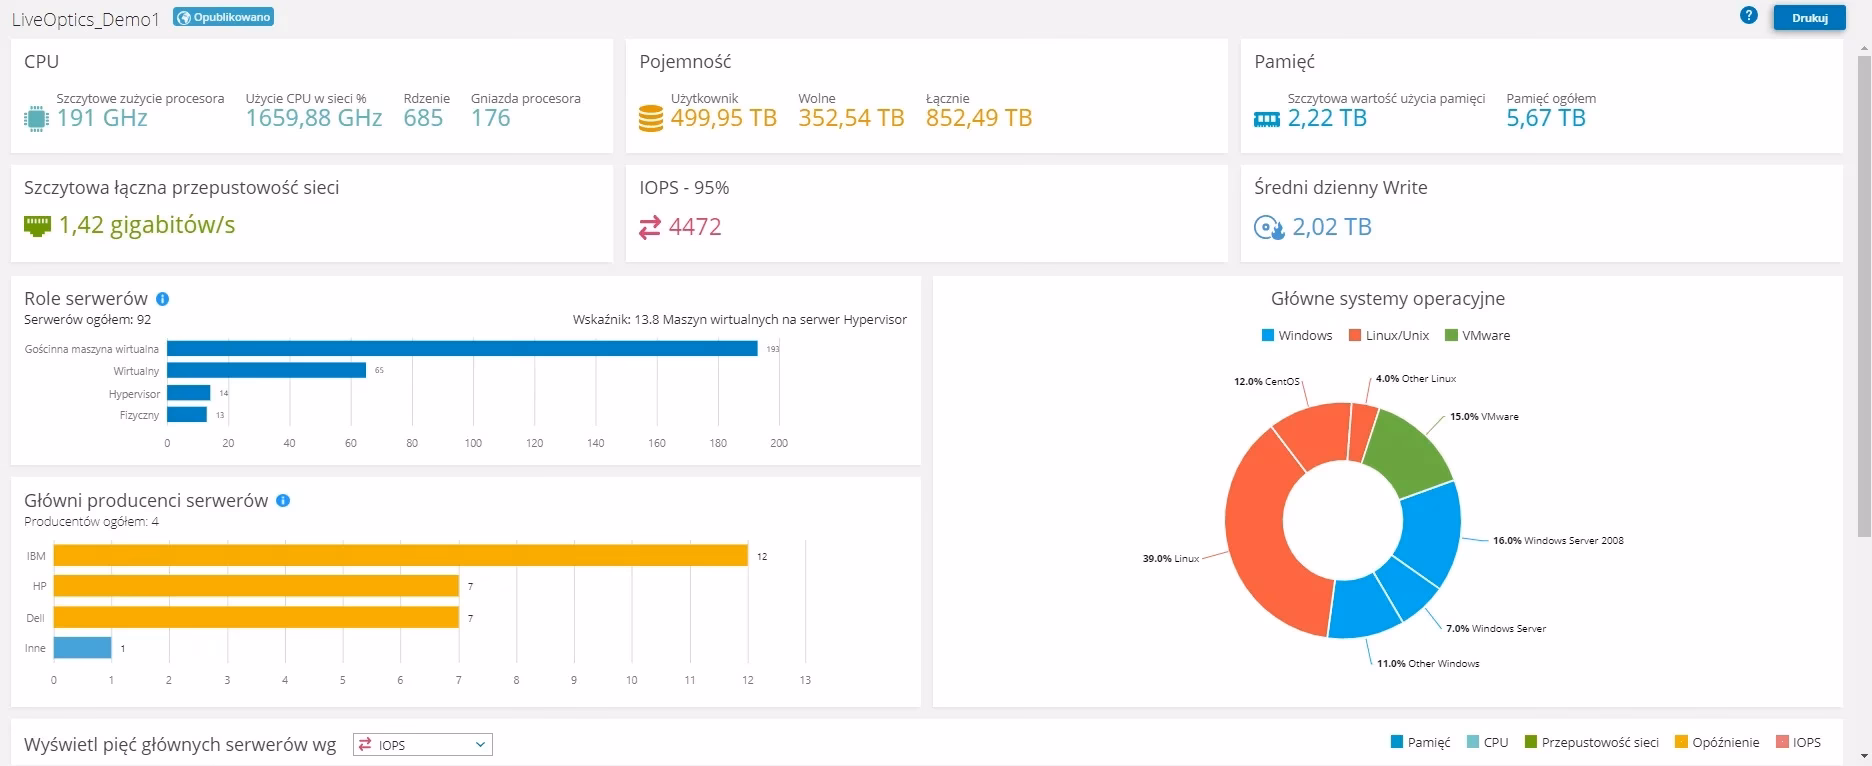Click the IOPS arrows icon

click(650, 228)
